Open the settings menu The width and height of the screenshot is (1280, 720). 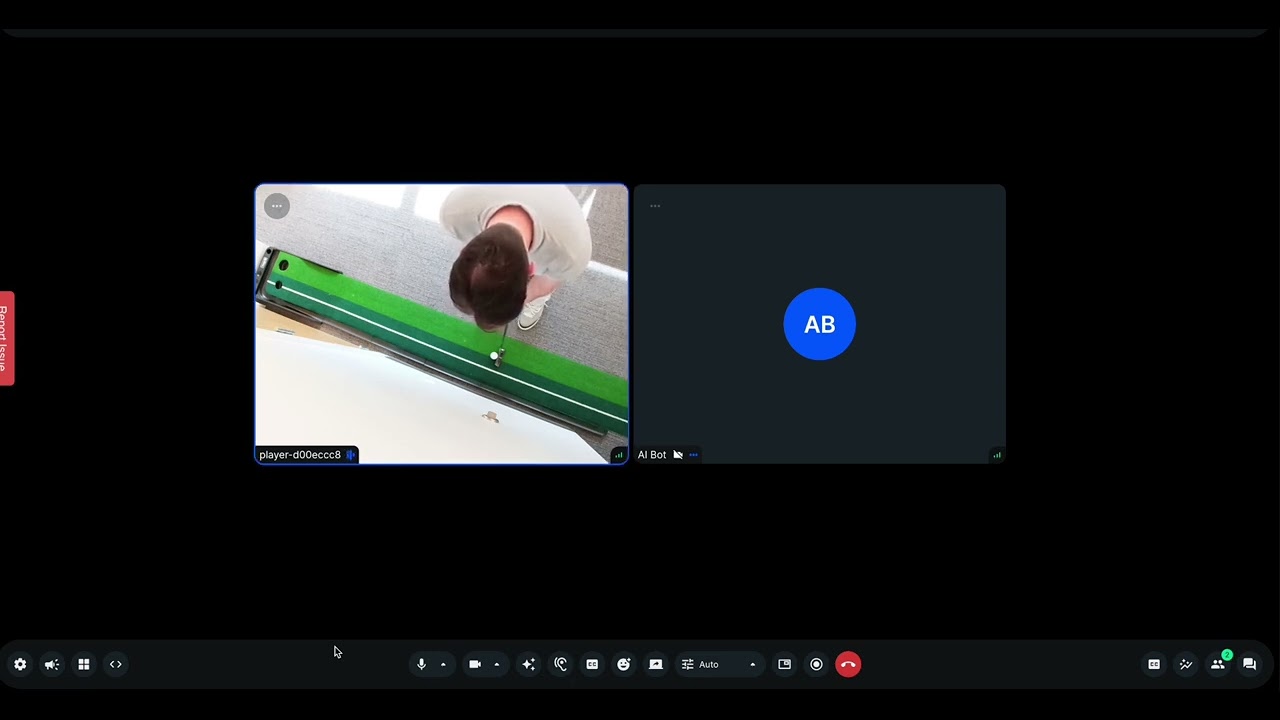click(20, 664)
